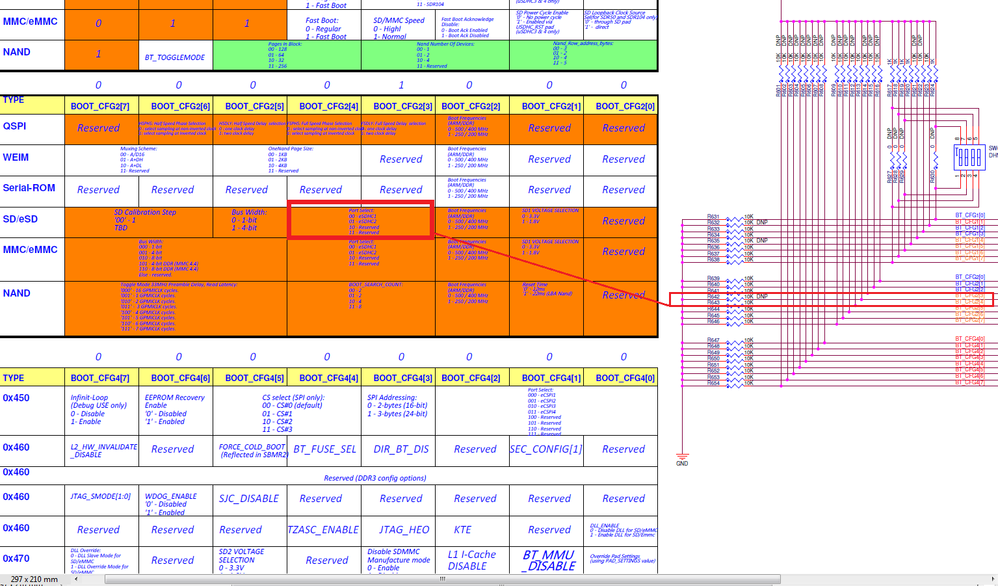Click the BT_TOGGLEMODE cell in the NAND row
This screenshot has width=998, height=586.
click(x=175, y=57)
